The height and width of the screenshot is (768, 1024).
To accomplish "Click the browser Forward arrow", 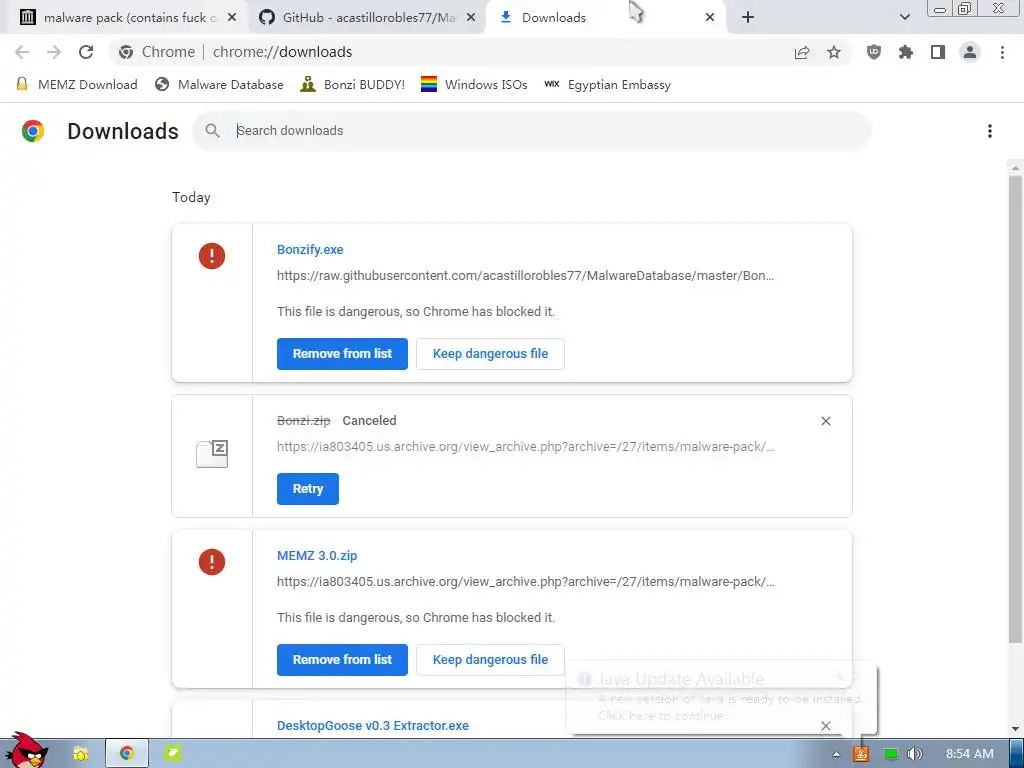I will [54, 52].
